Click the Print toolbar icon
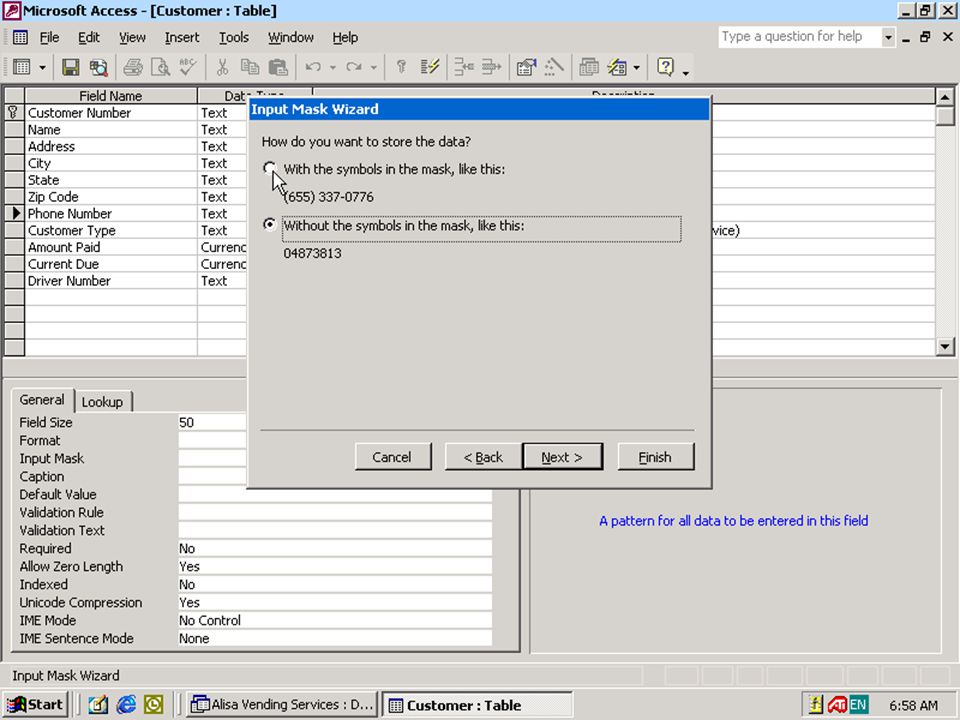This screenshot has height=720, width=960. click(133, 67)
